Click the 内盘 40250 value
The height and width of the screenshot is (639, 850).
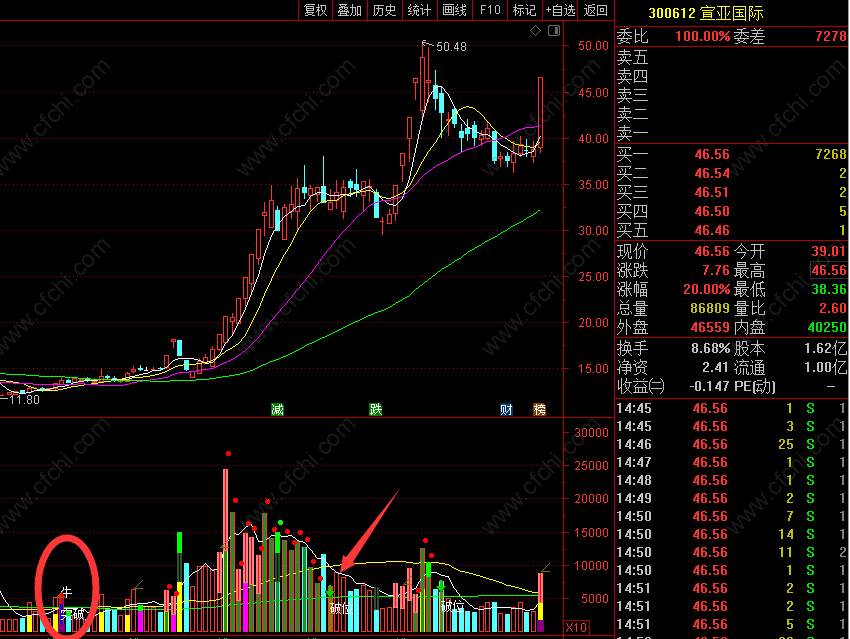pyautogui.click(x=827, y=327)
